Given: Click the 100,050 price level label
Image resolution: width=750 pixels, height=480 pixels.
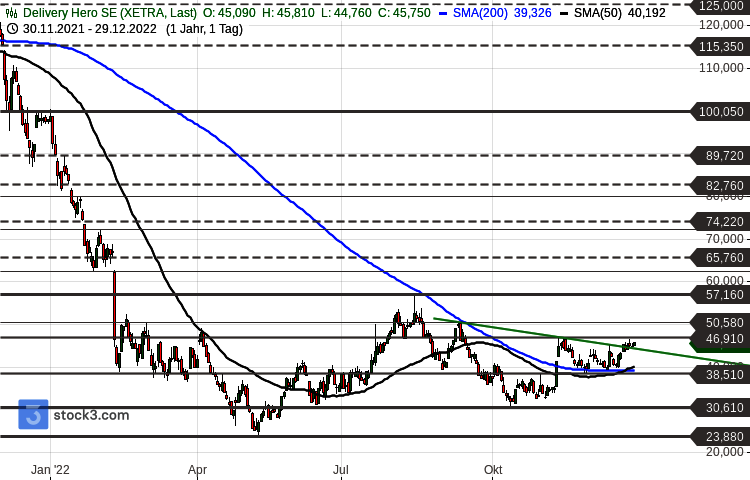Looking at the screenshot, I should [721, 111].
